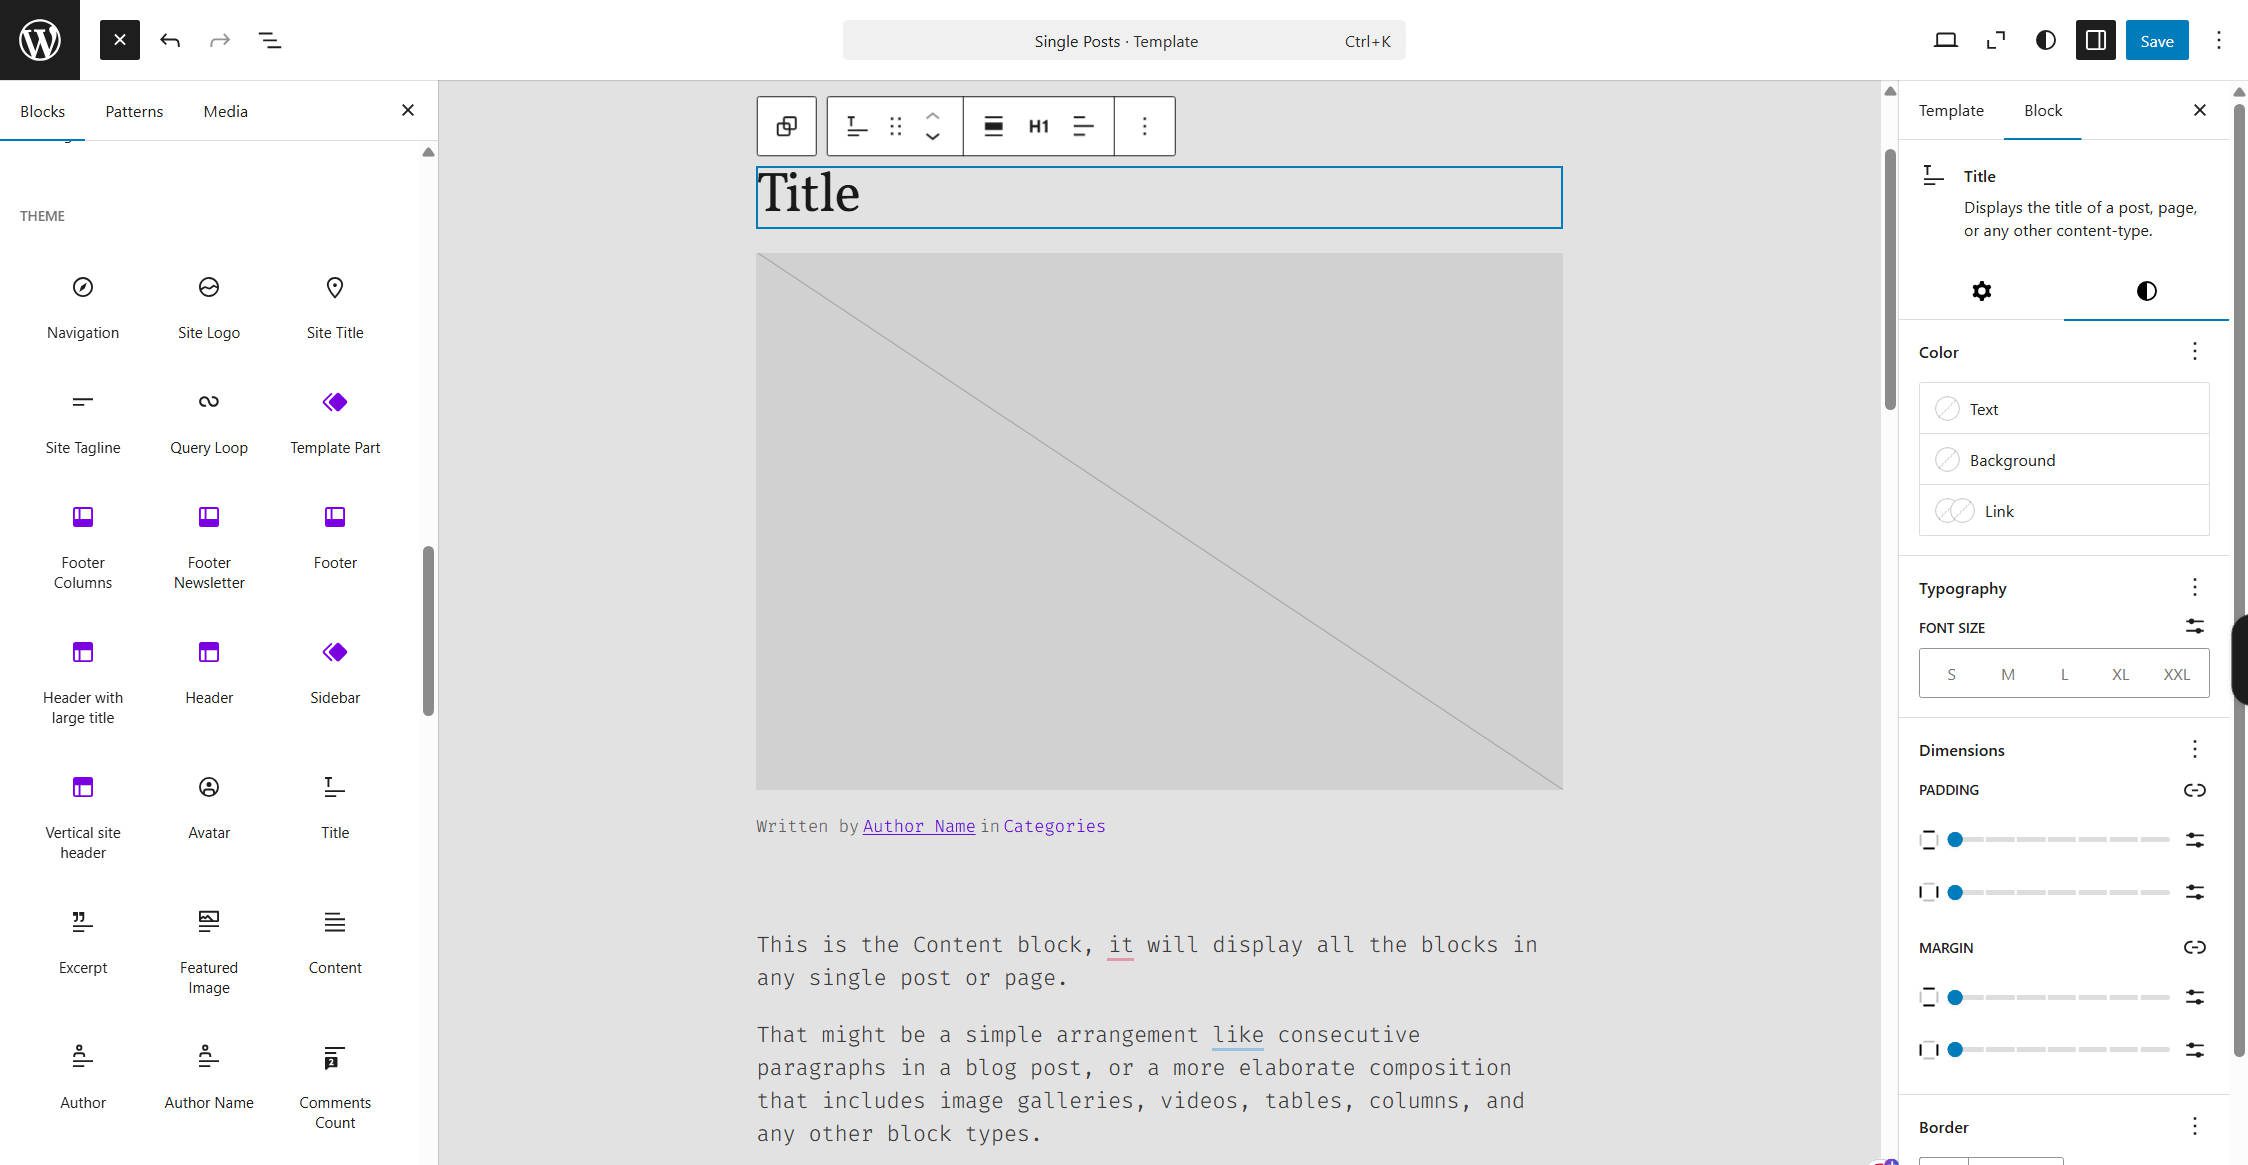The width and height of the screenshot is (2248, 1165).
Task: Insert the Header with large title part
Action: click(x=83, y=683)
